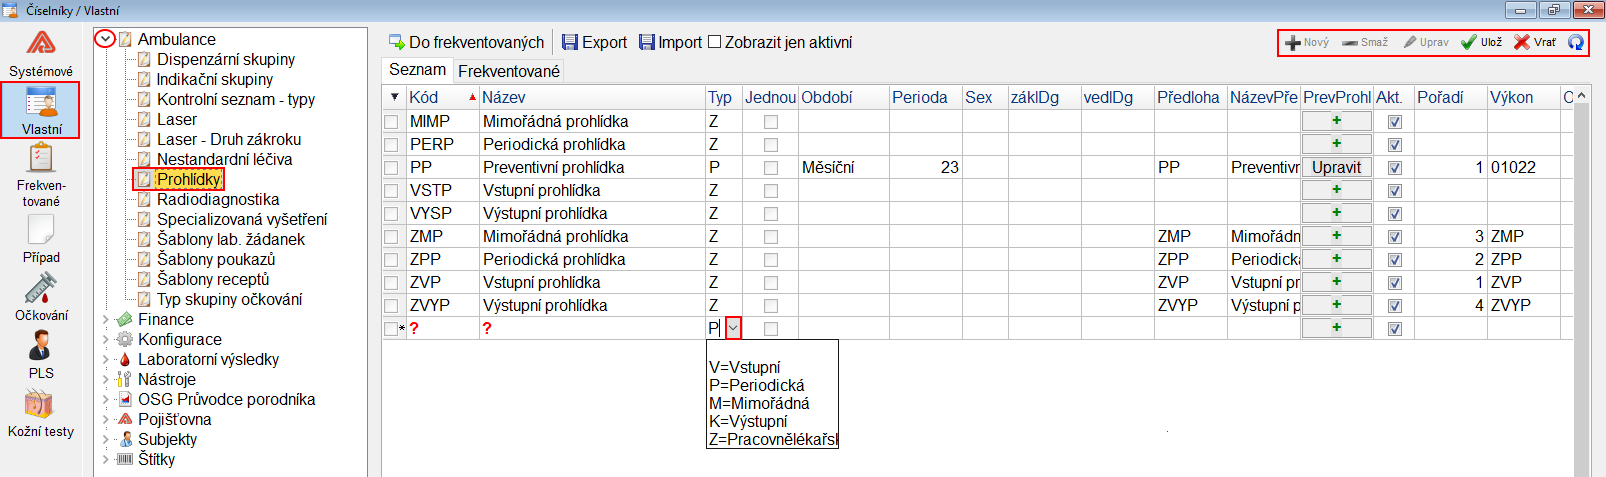Save changes with the Ulož button
The width and height of the screenshot is (1606, 477).
tap(1481, 42)
